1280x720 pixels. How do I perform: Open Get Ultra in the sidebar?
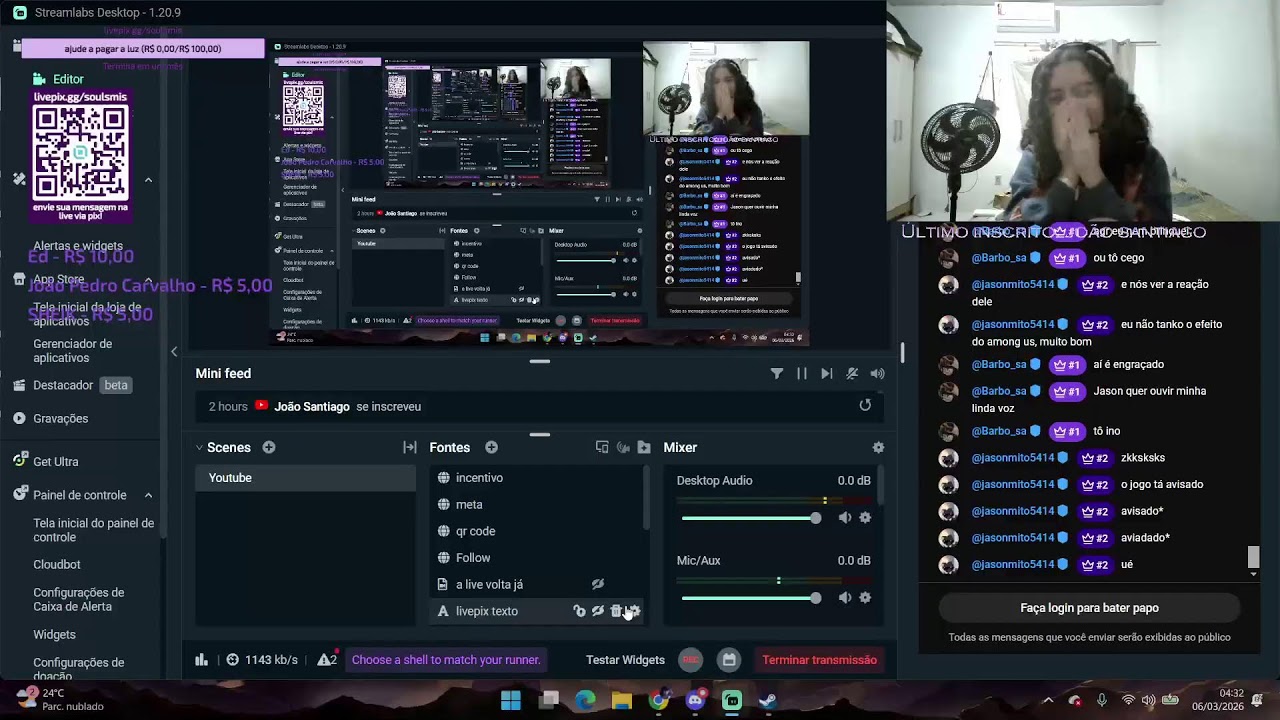click(x=55, y=461)
